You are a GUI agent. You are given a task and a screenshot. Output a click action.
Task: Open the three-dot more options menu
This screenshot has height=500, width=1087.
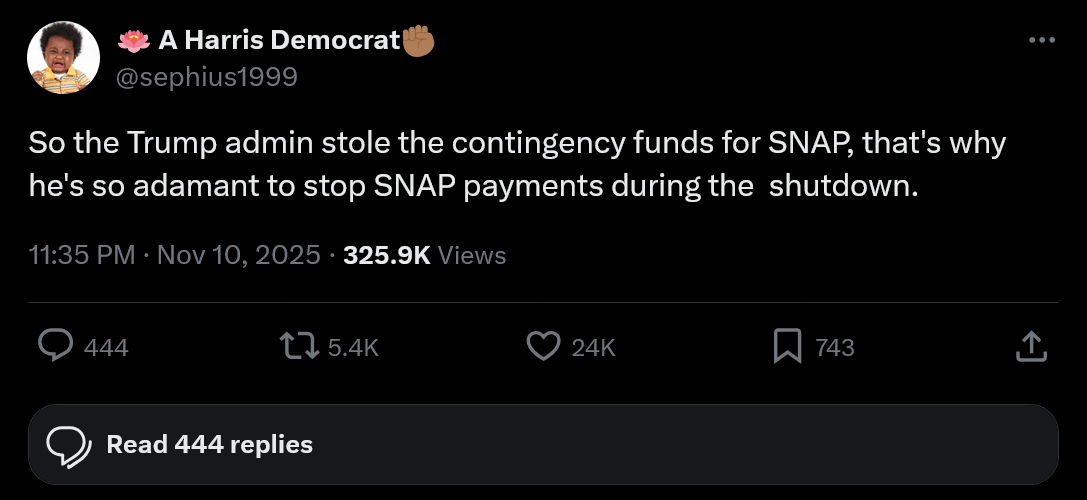point(1042,40)
